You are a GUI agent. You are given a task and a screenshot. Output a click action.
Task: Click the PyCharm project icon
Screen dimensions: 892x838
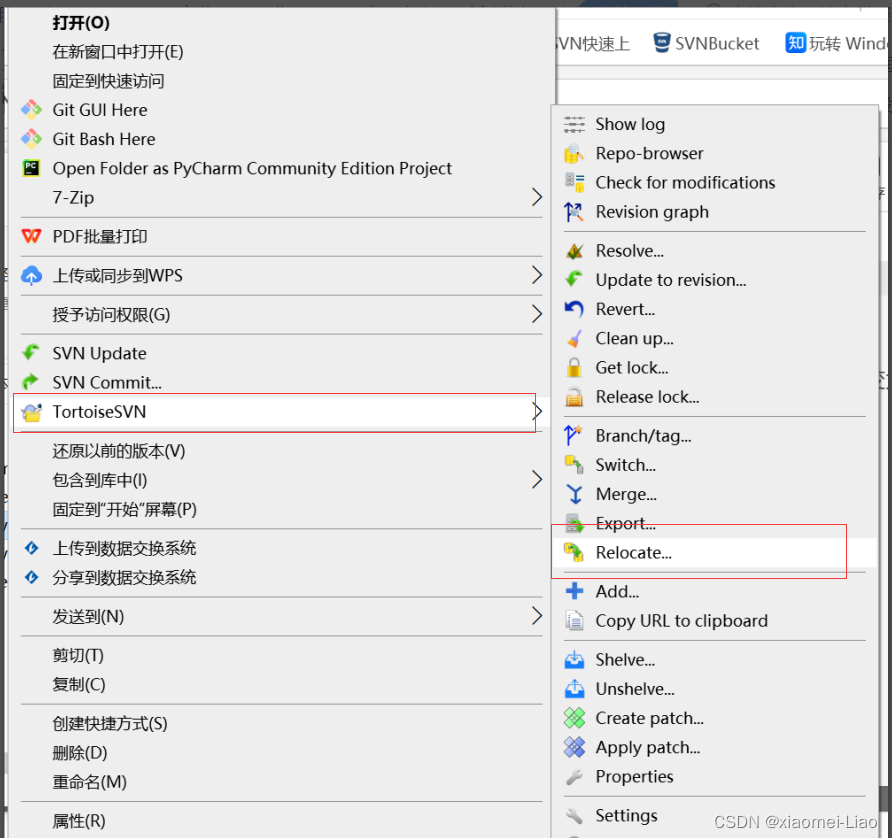coord(31,168)
